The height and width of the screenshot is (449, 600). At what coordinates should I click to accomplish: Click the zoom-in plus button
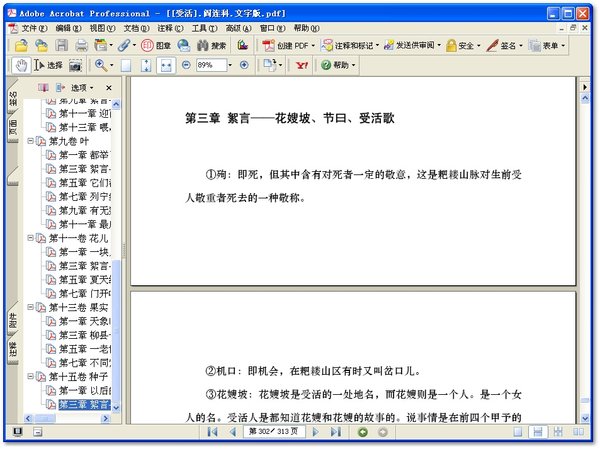pos(244,65)
